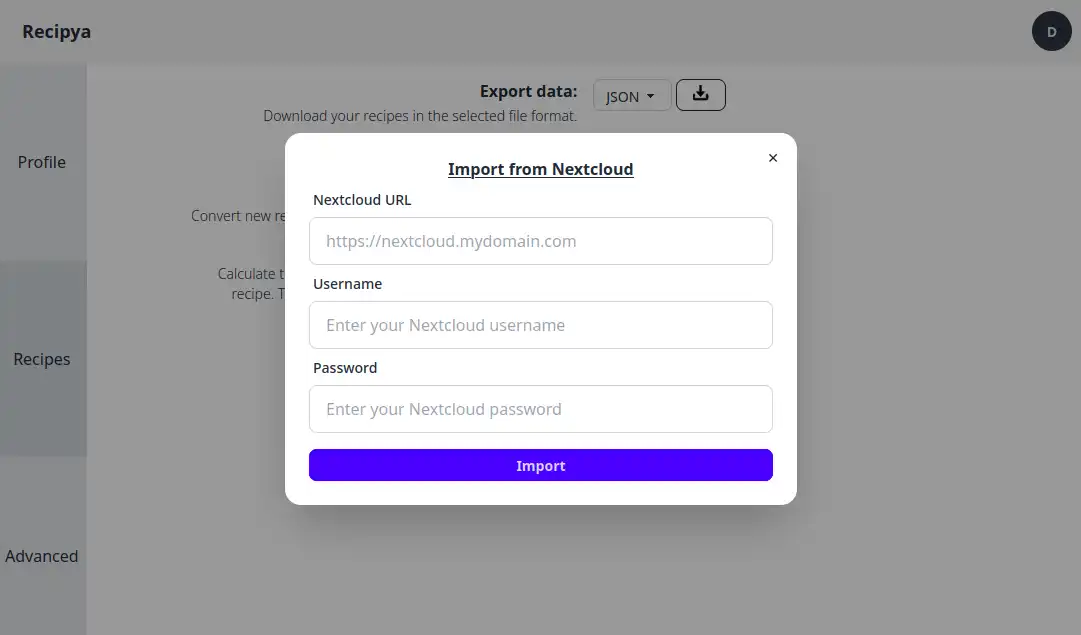Open the JSON export format dropdown
This screenshot has height=635, width=1081.
click(631, 97)
